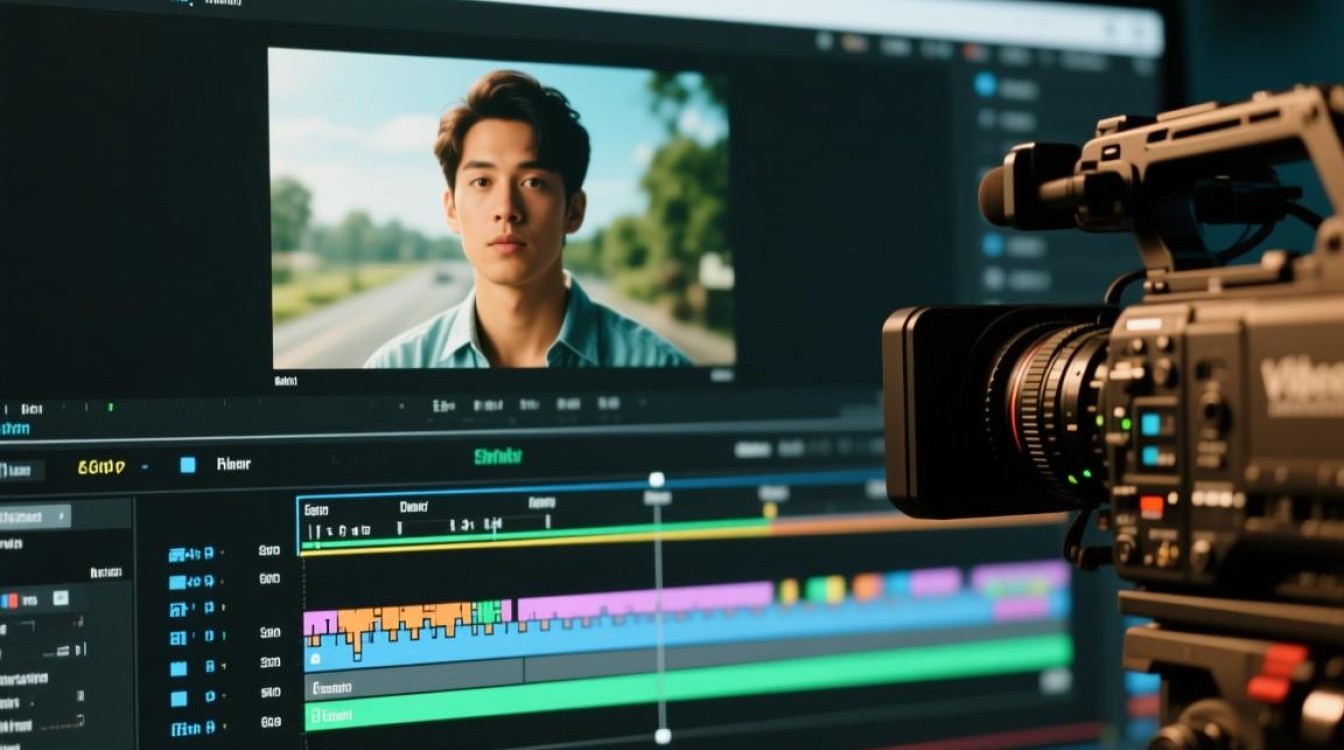Image resolution: width=1344 pixels, height=750 pixels.
Task: Click the topmost blue circle icon in right panel
Action: [986, 85]
